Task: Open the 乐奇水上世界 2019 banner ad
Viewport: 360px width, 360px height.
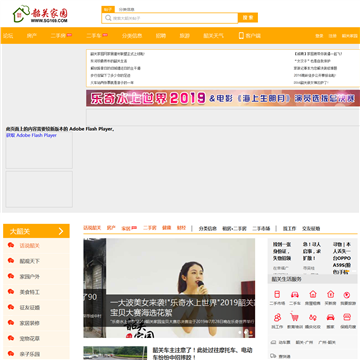Action: coord(223,98)
